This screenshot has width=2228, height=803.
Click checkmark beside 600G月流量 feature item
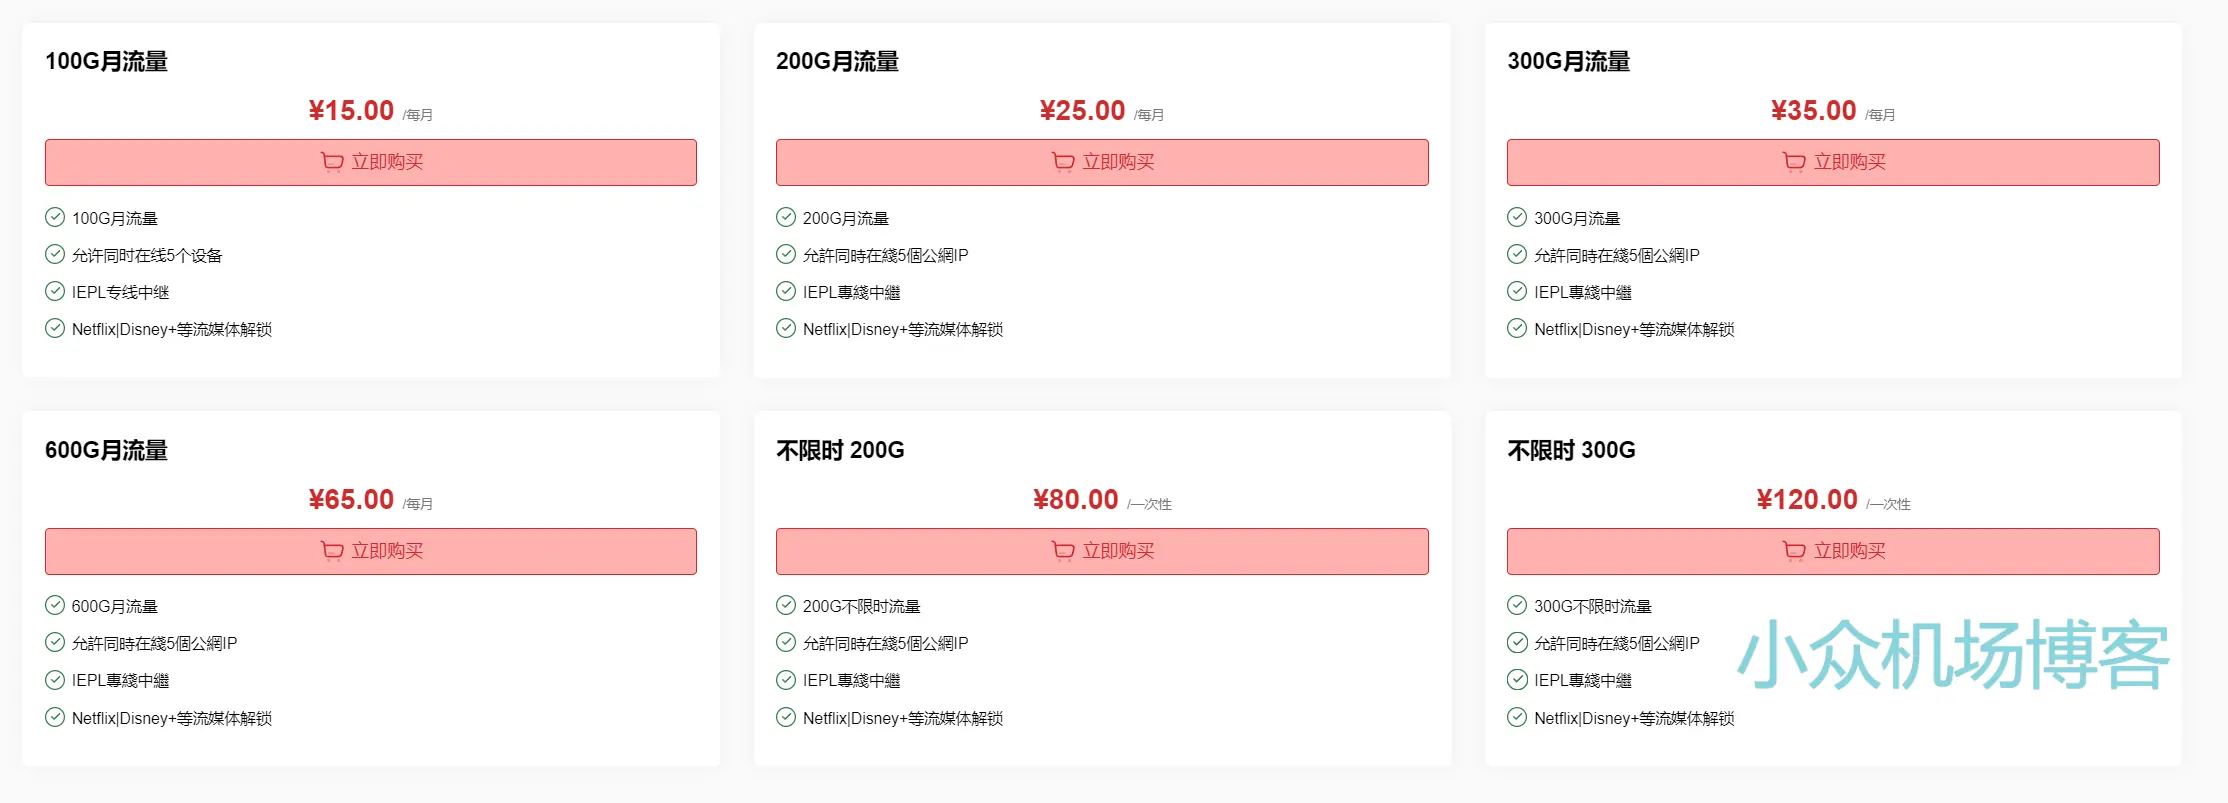(x=54, y=605)
